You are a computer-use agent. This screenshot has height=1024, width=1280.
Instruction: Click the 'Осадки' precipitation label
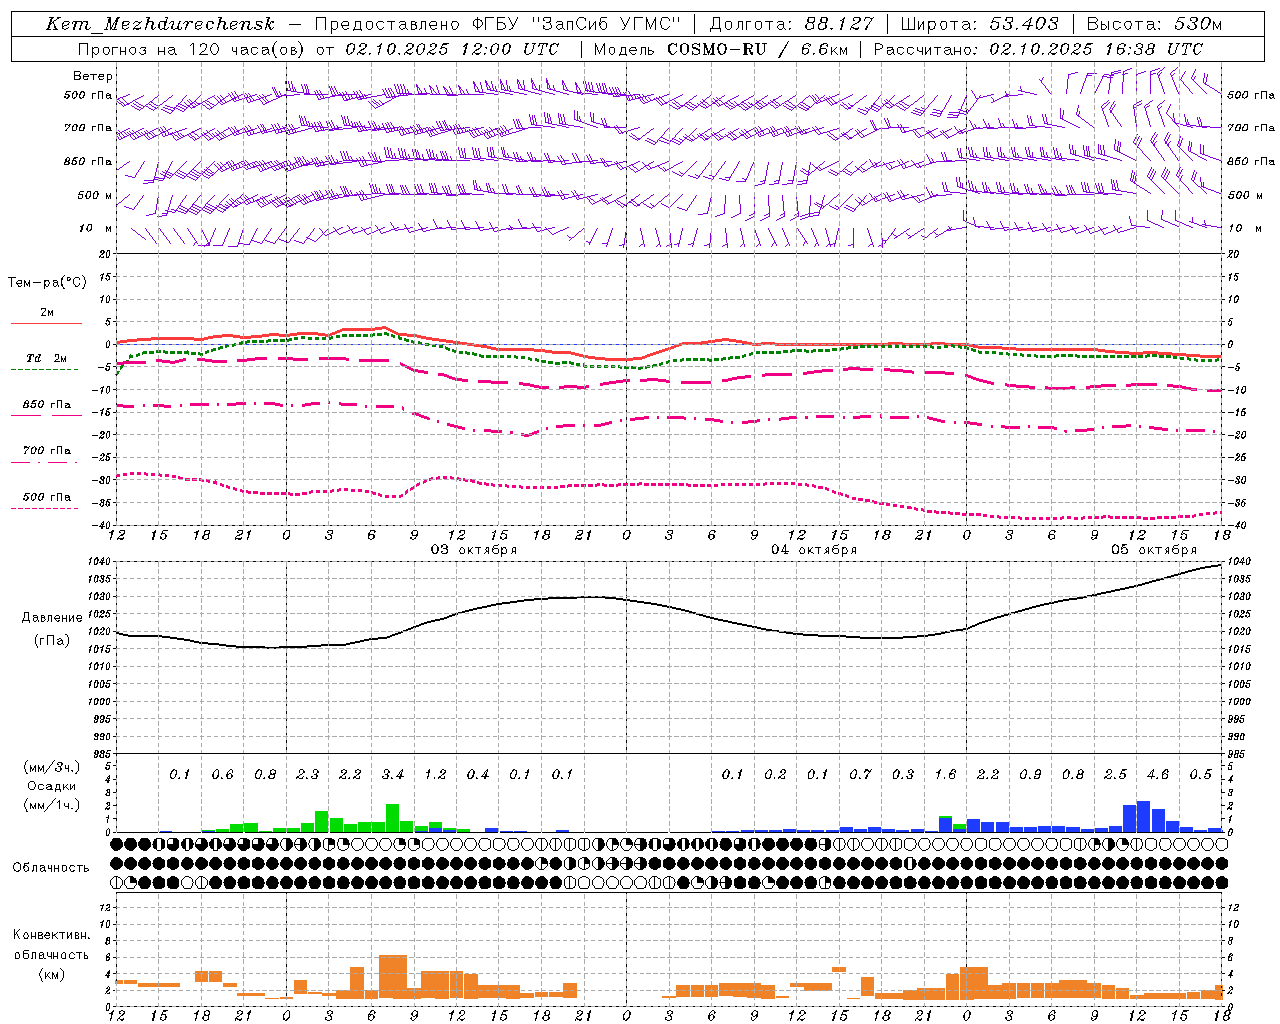(52, 786)
